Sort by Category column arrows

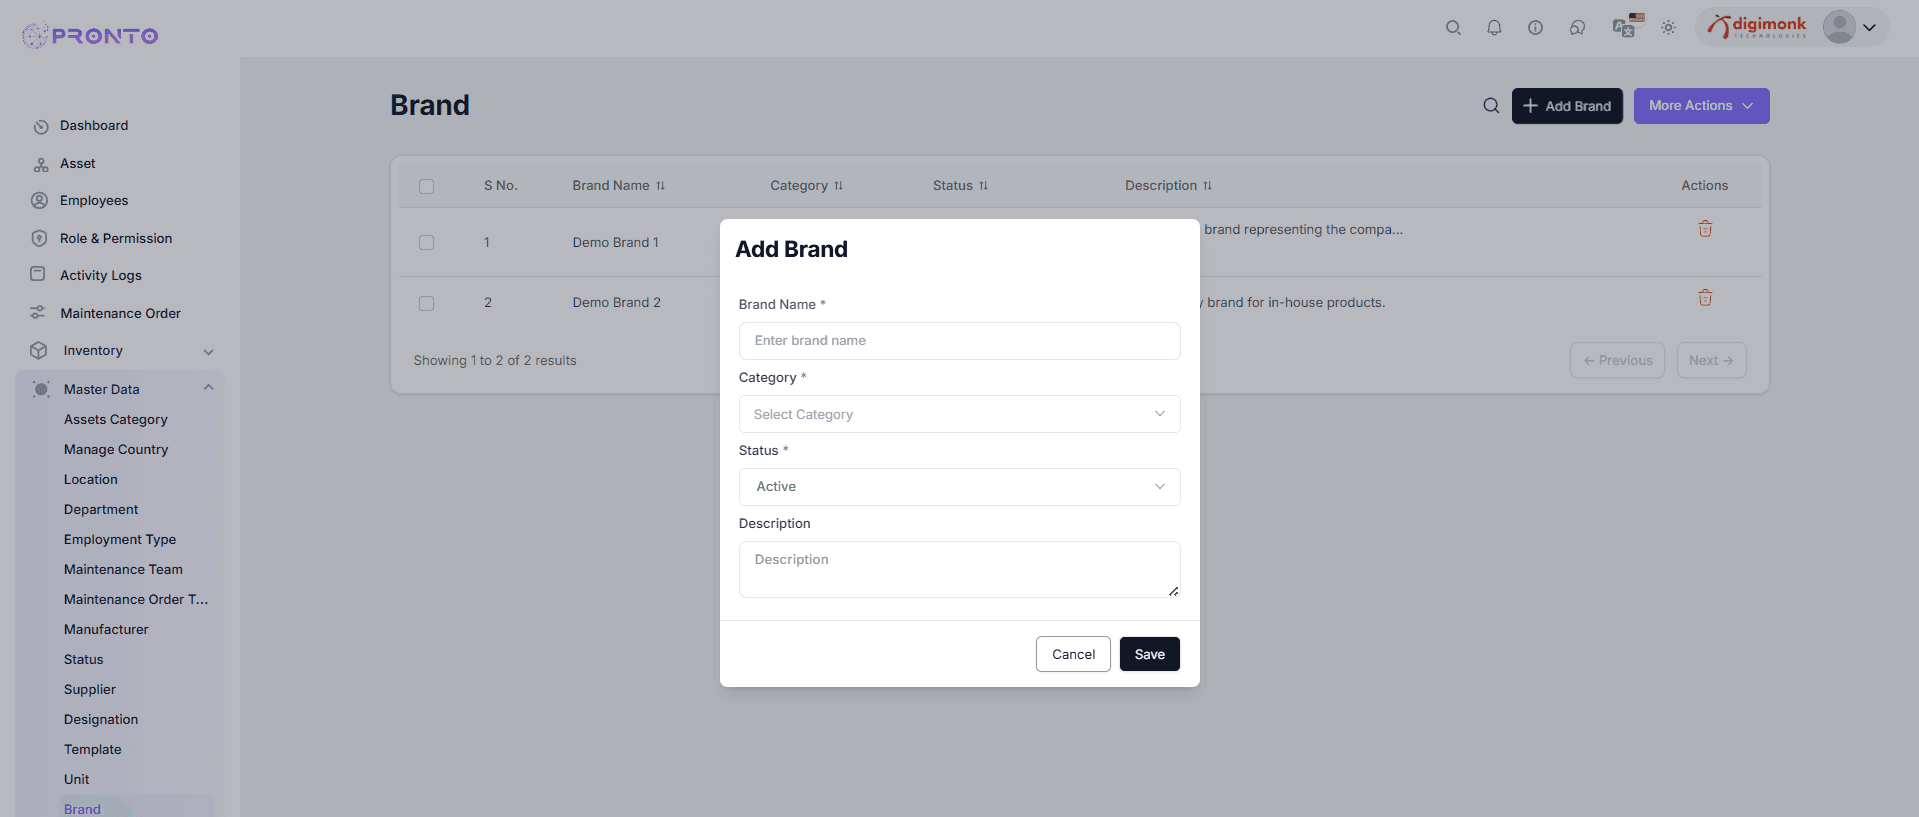[838, 186]
